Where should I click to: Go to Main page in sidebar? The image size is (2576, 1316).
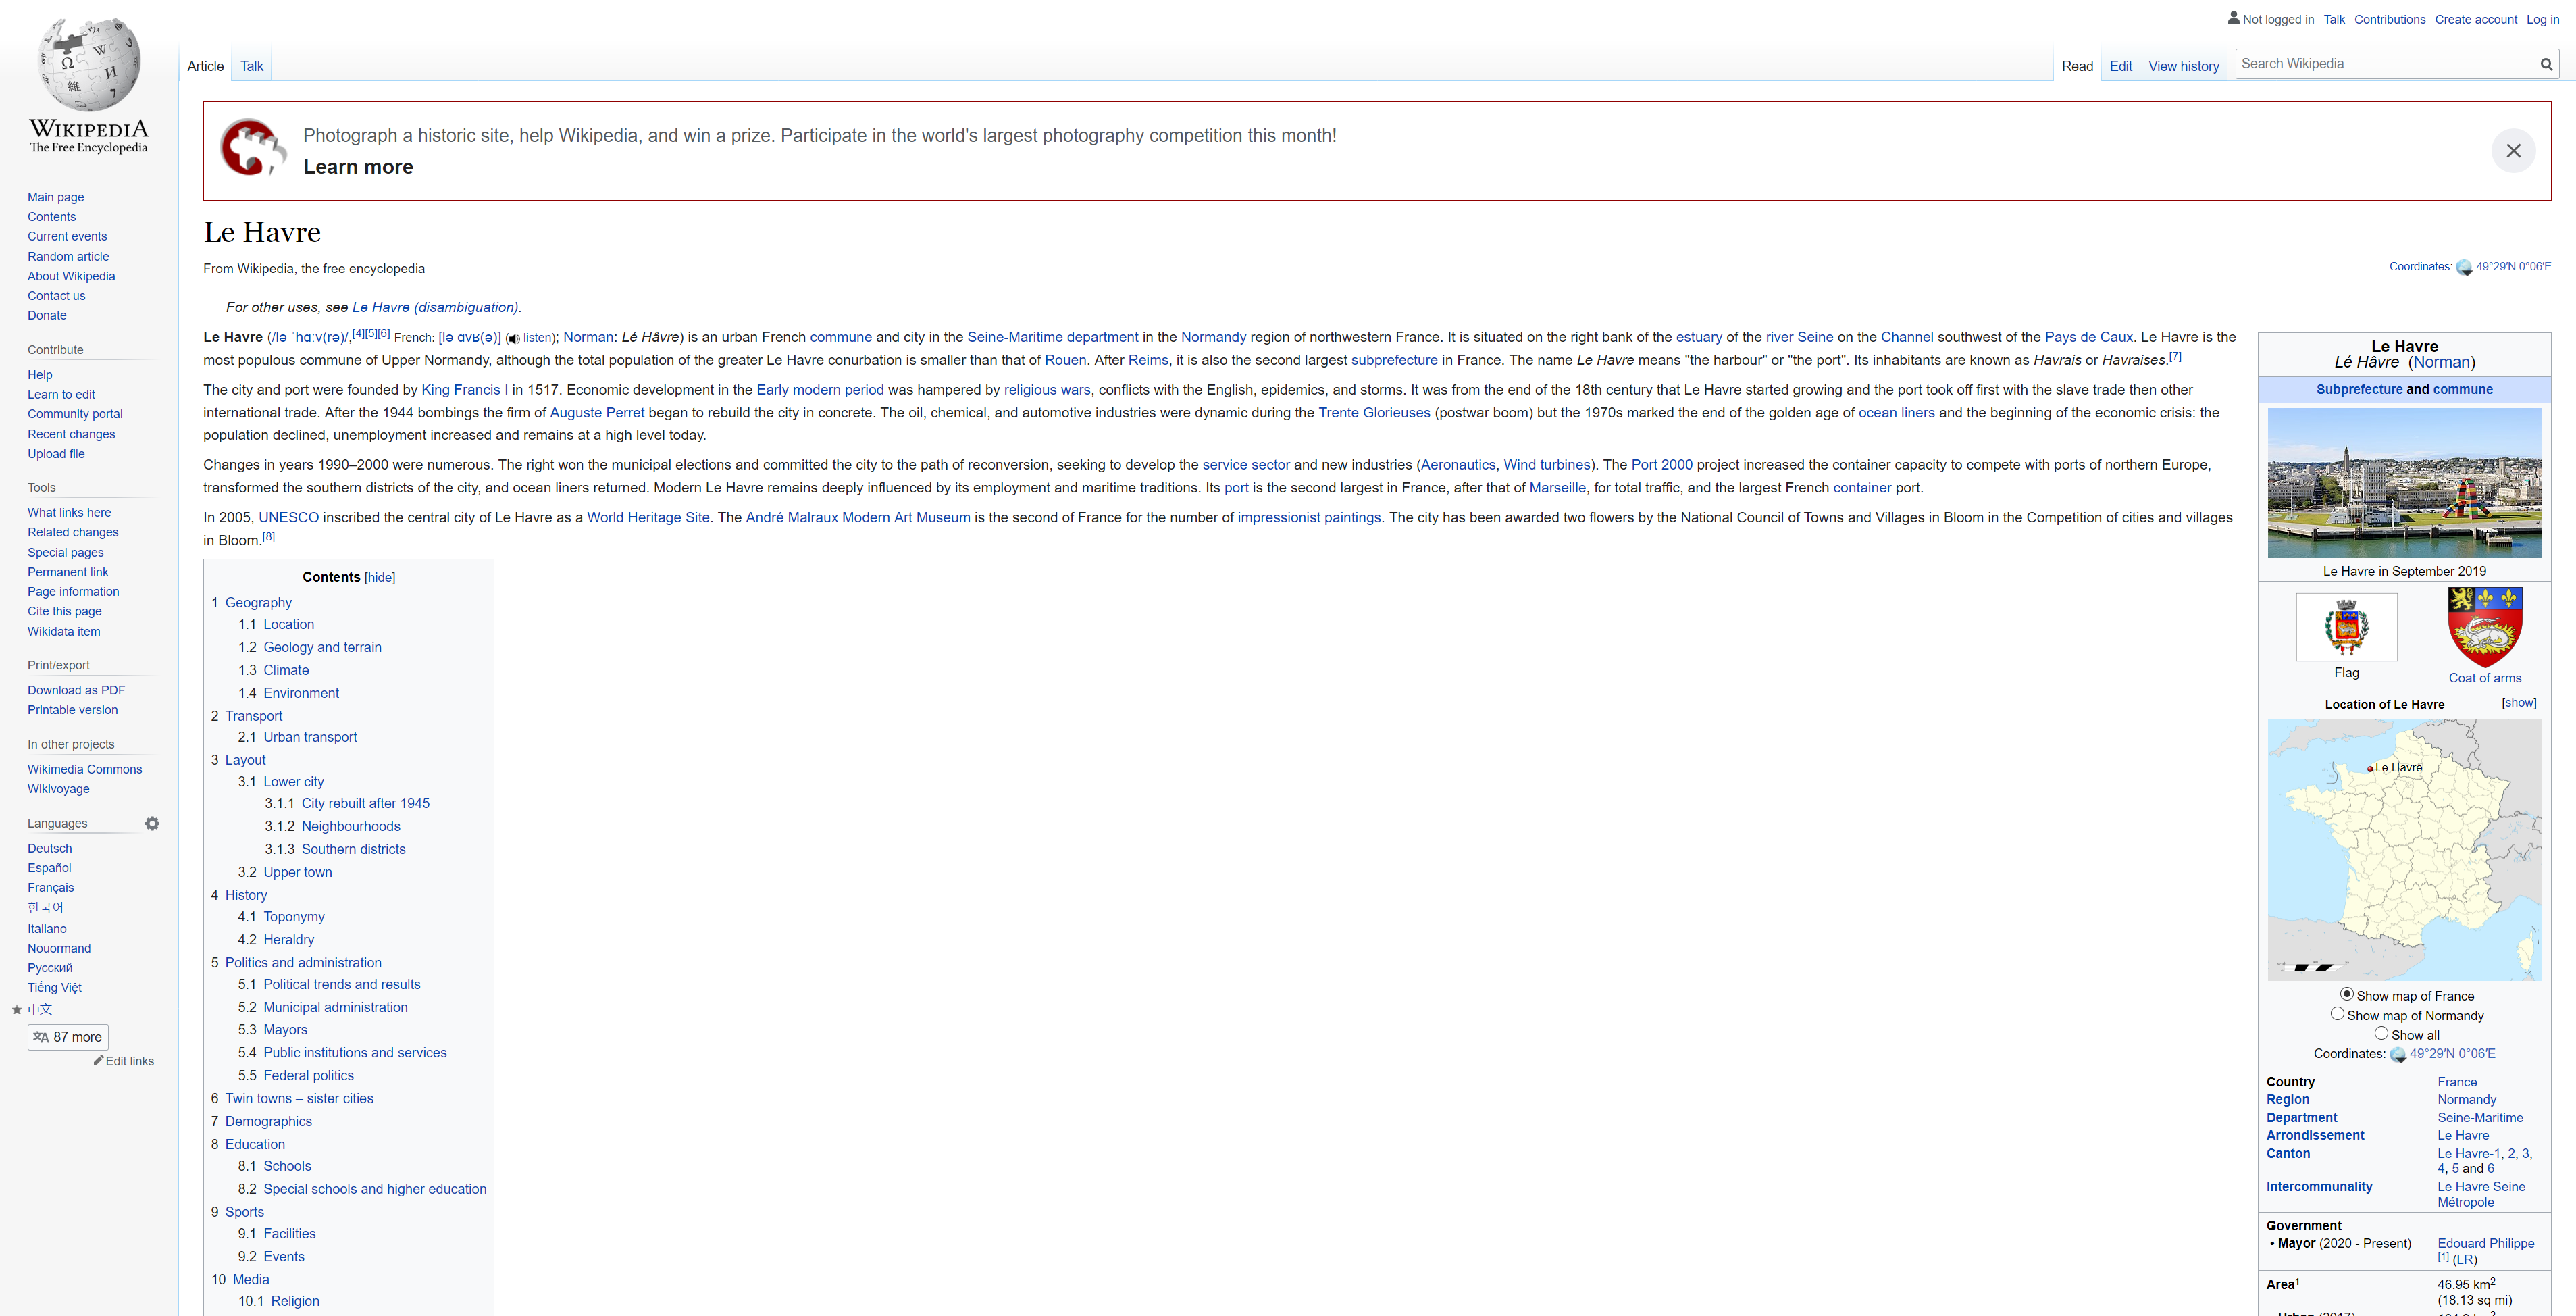point(56,197)
